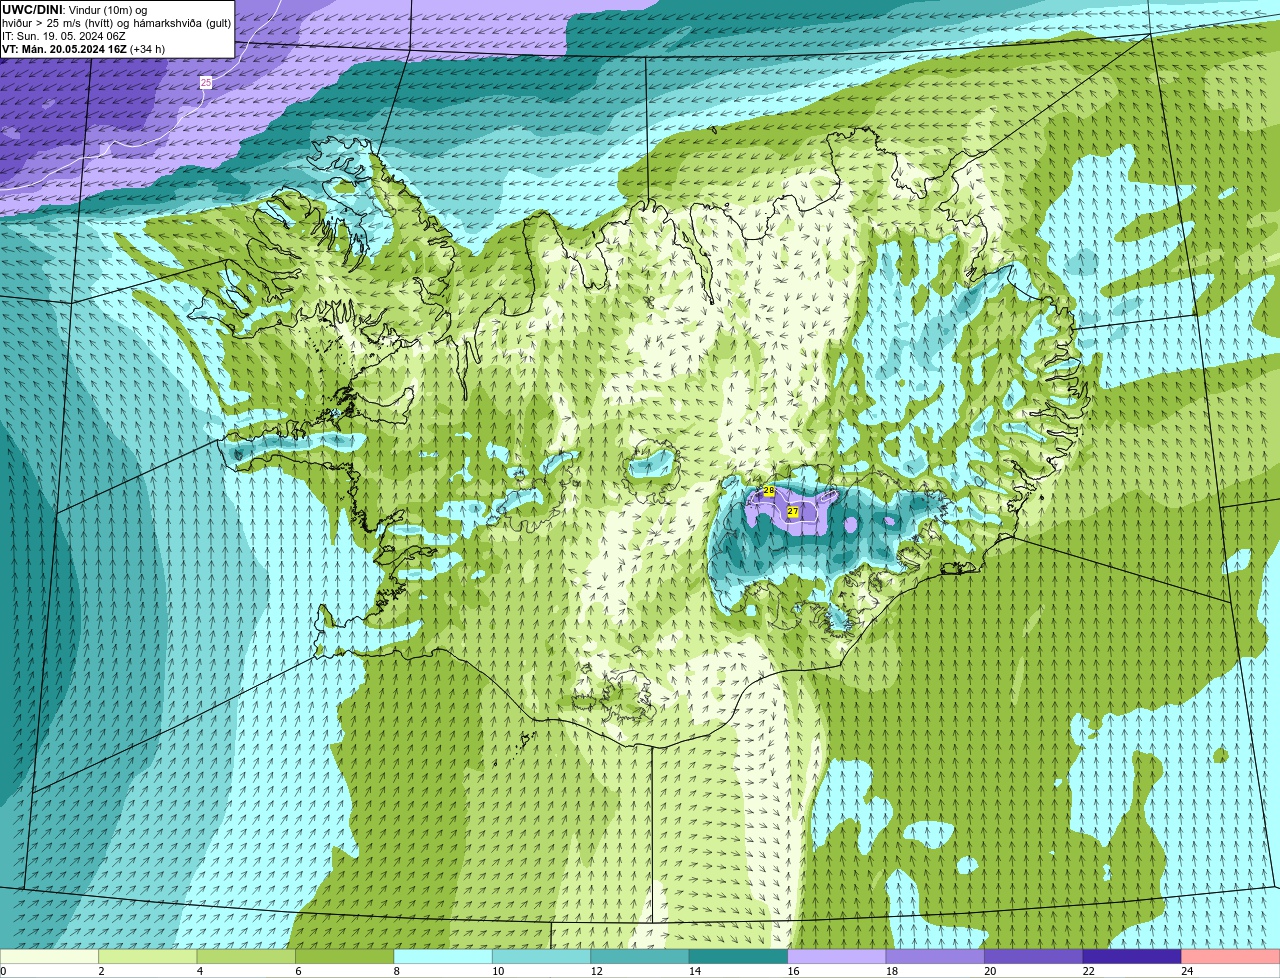Select the 8–10 m/s light cyan legend swatch
Viewport: 1280px width, 978px height.
[443, 956]
